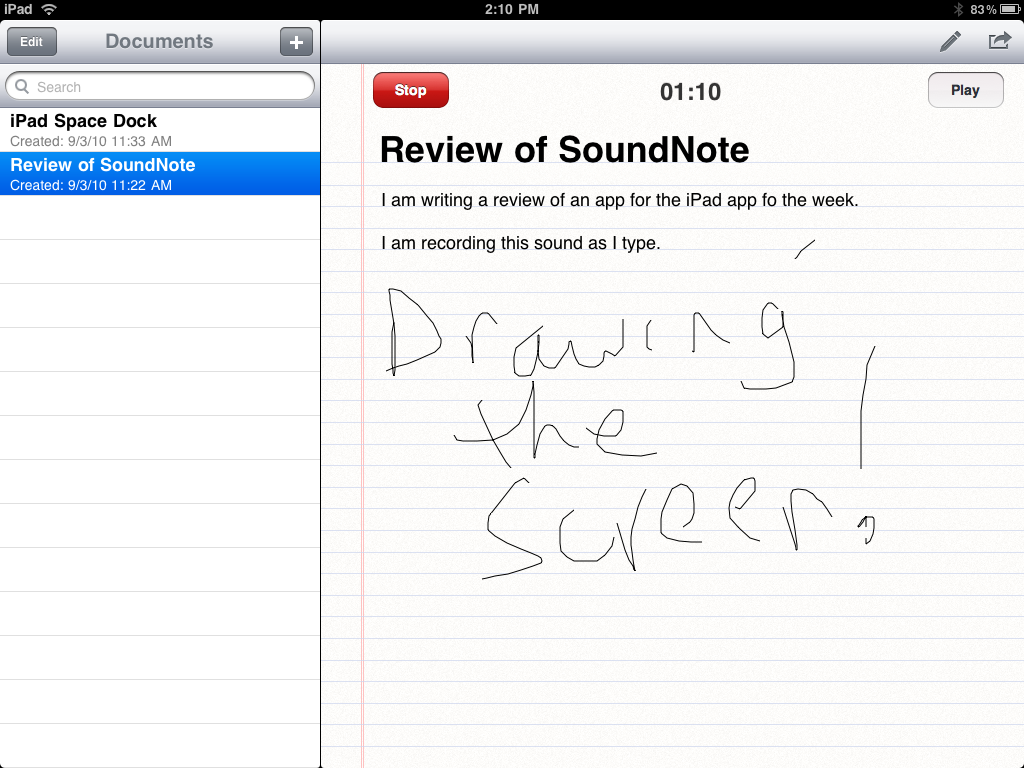
Task: Open the iPad Space Dock document
Action: [x=160, y=128]
